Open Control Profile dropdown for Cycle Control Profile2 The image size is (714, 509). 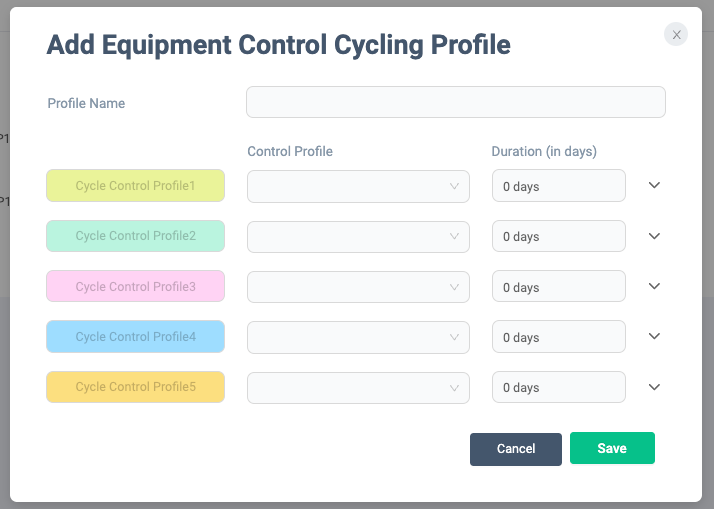point(358,237)
